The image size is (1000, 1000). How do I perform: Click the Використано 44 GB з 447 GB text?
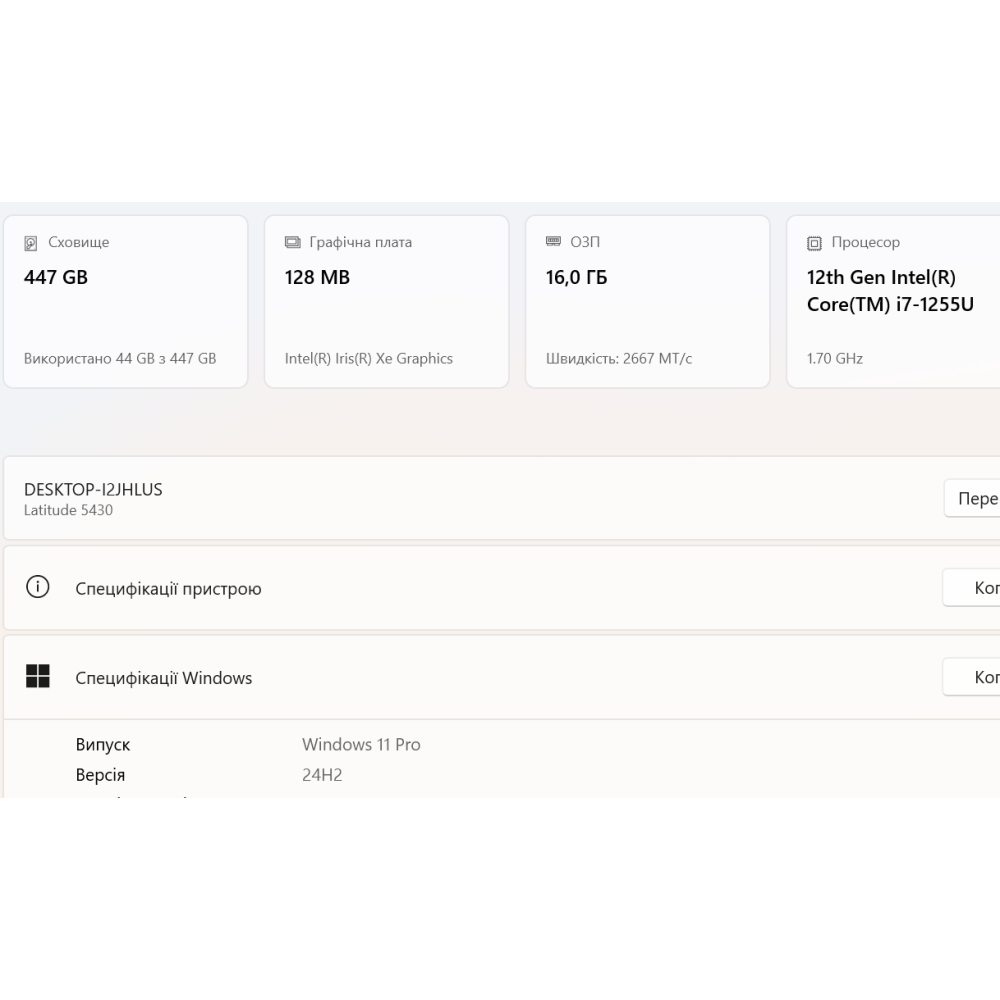(120, 358)
